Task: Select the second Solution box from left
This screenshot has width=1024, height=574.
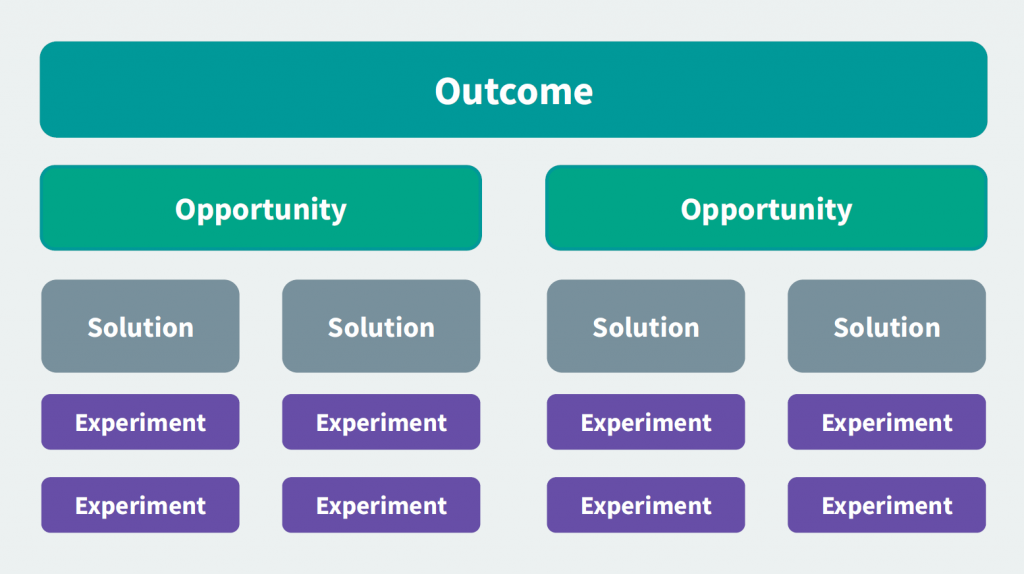Action: (381, 326)
